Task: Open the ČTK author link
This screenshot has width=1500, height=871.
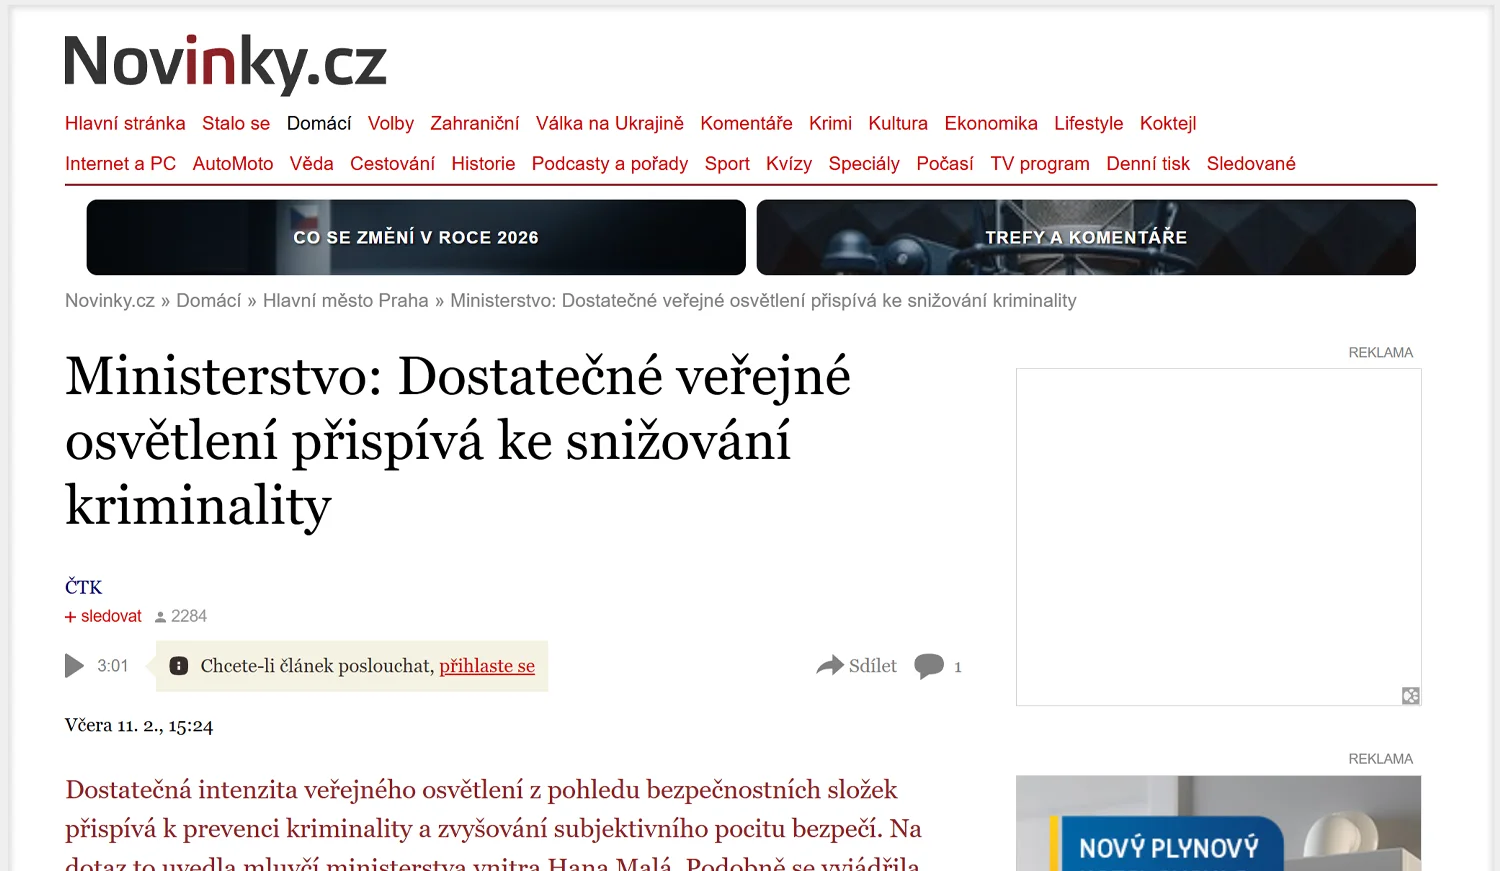Action: click(84, 587)
